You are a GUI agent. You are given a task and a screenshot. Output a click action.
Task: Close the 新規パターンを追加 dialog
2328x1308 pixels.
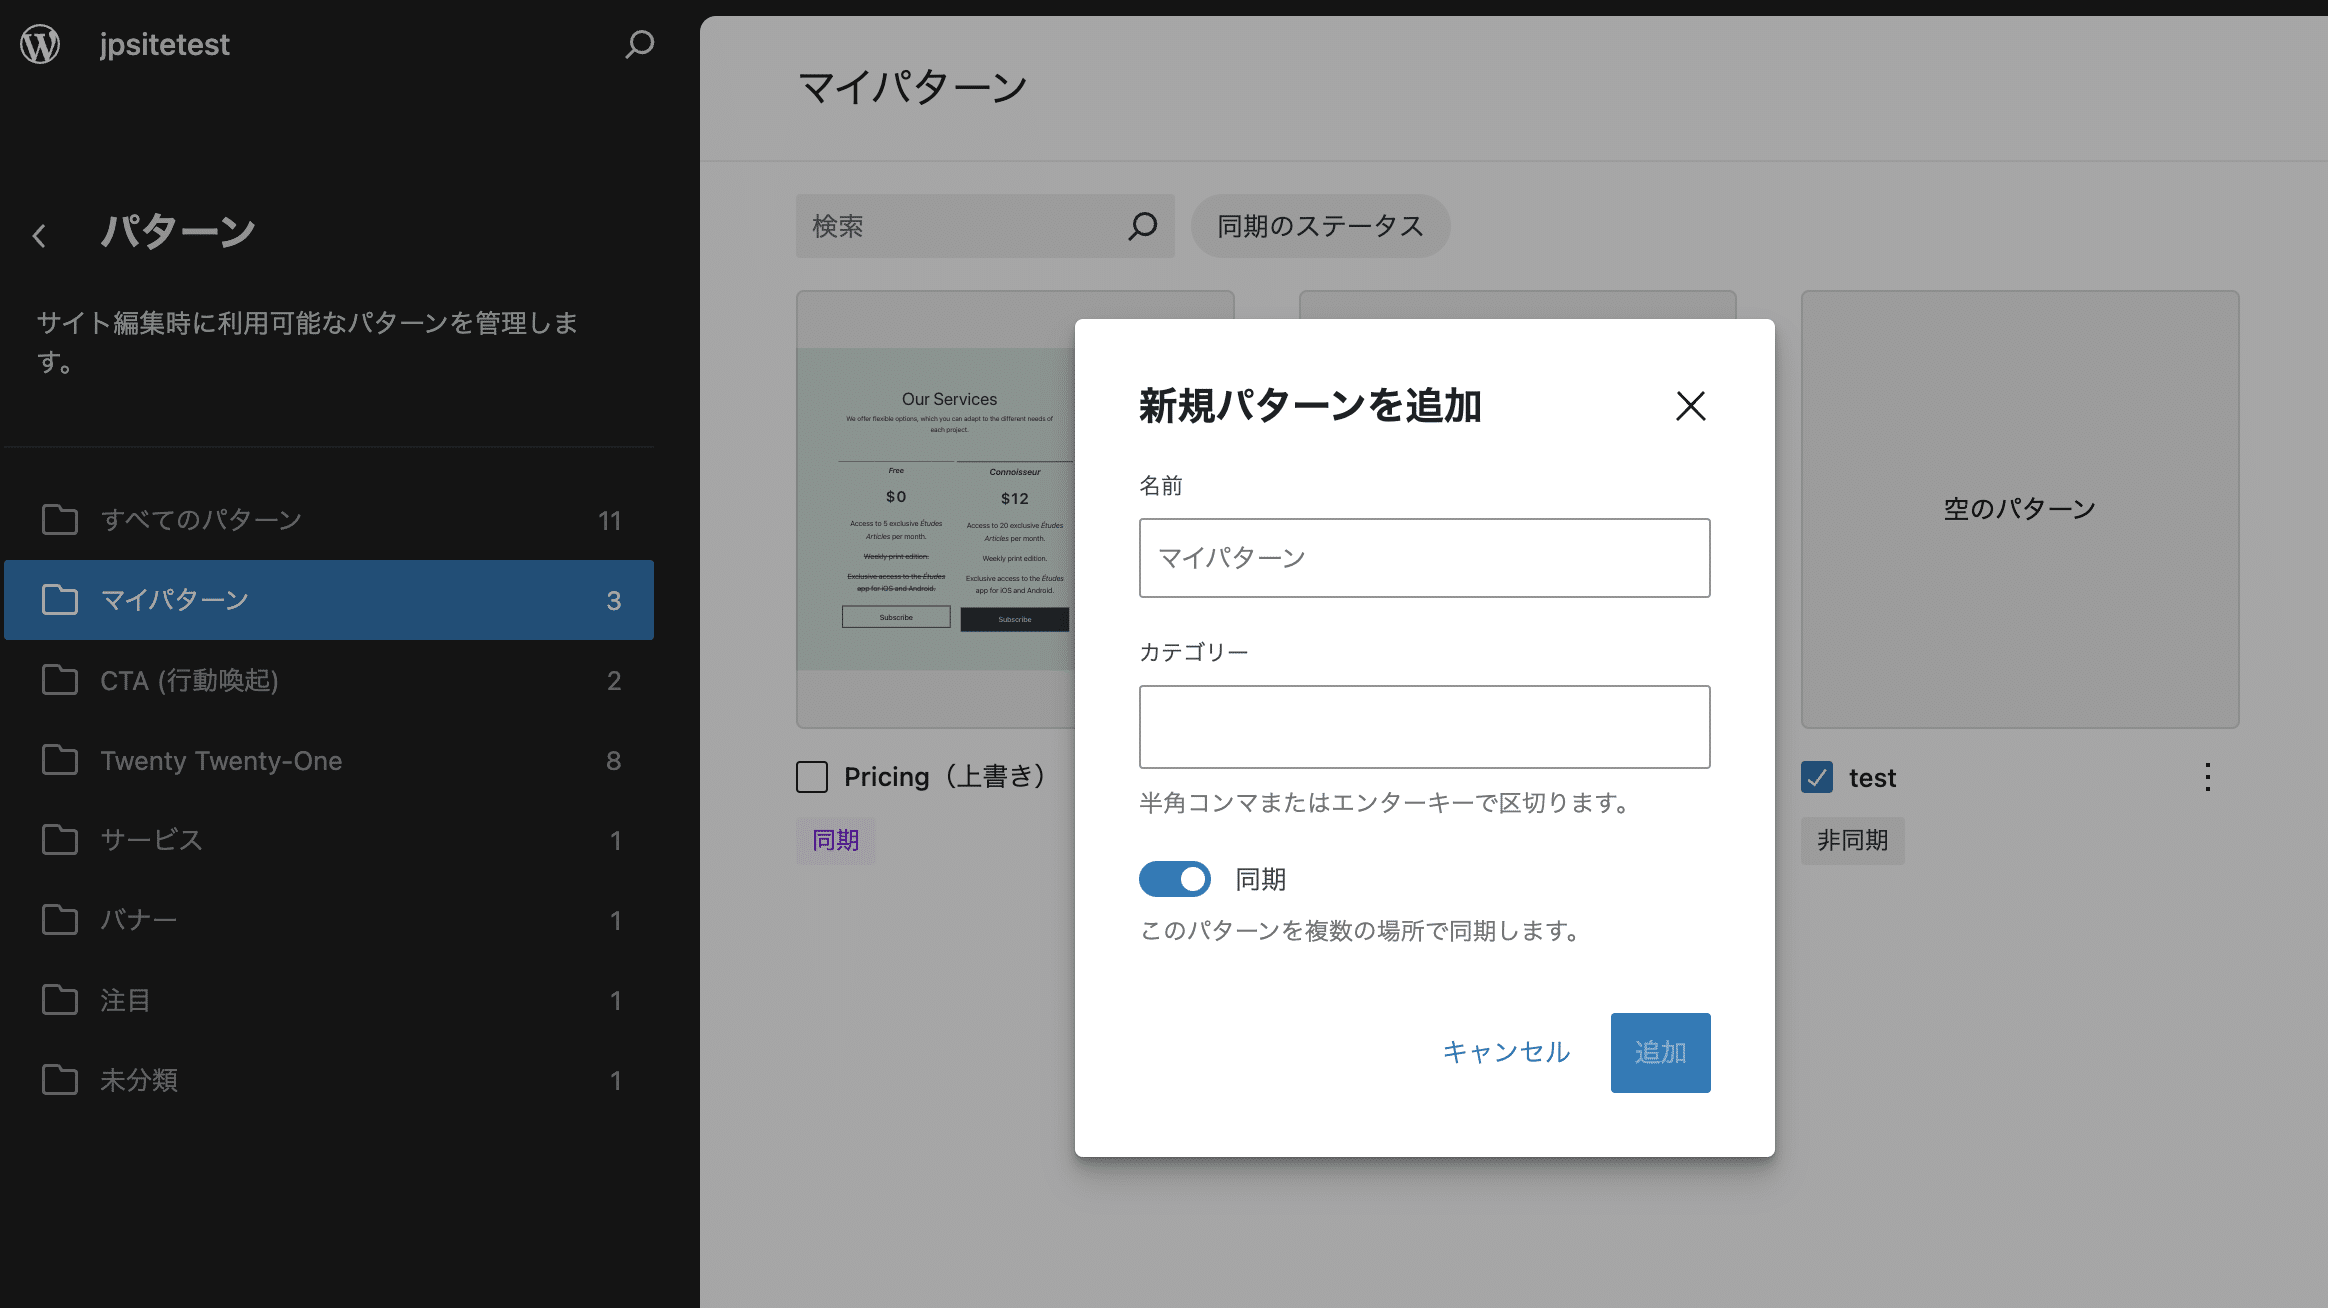click(1690, 406)
